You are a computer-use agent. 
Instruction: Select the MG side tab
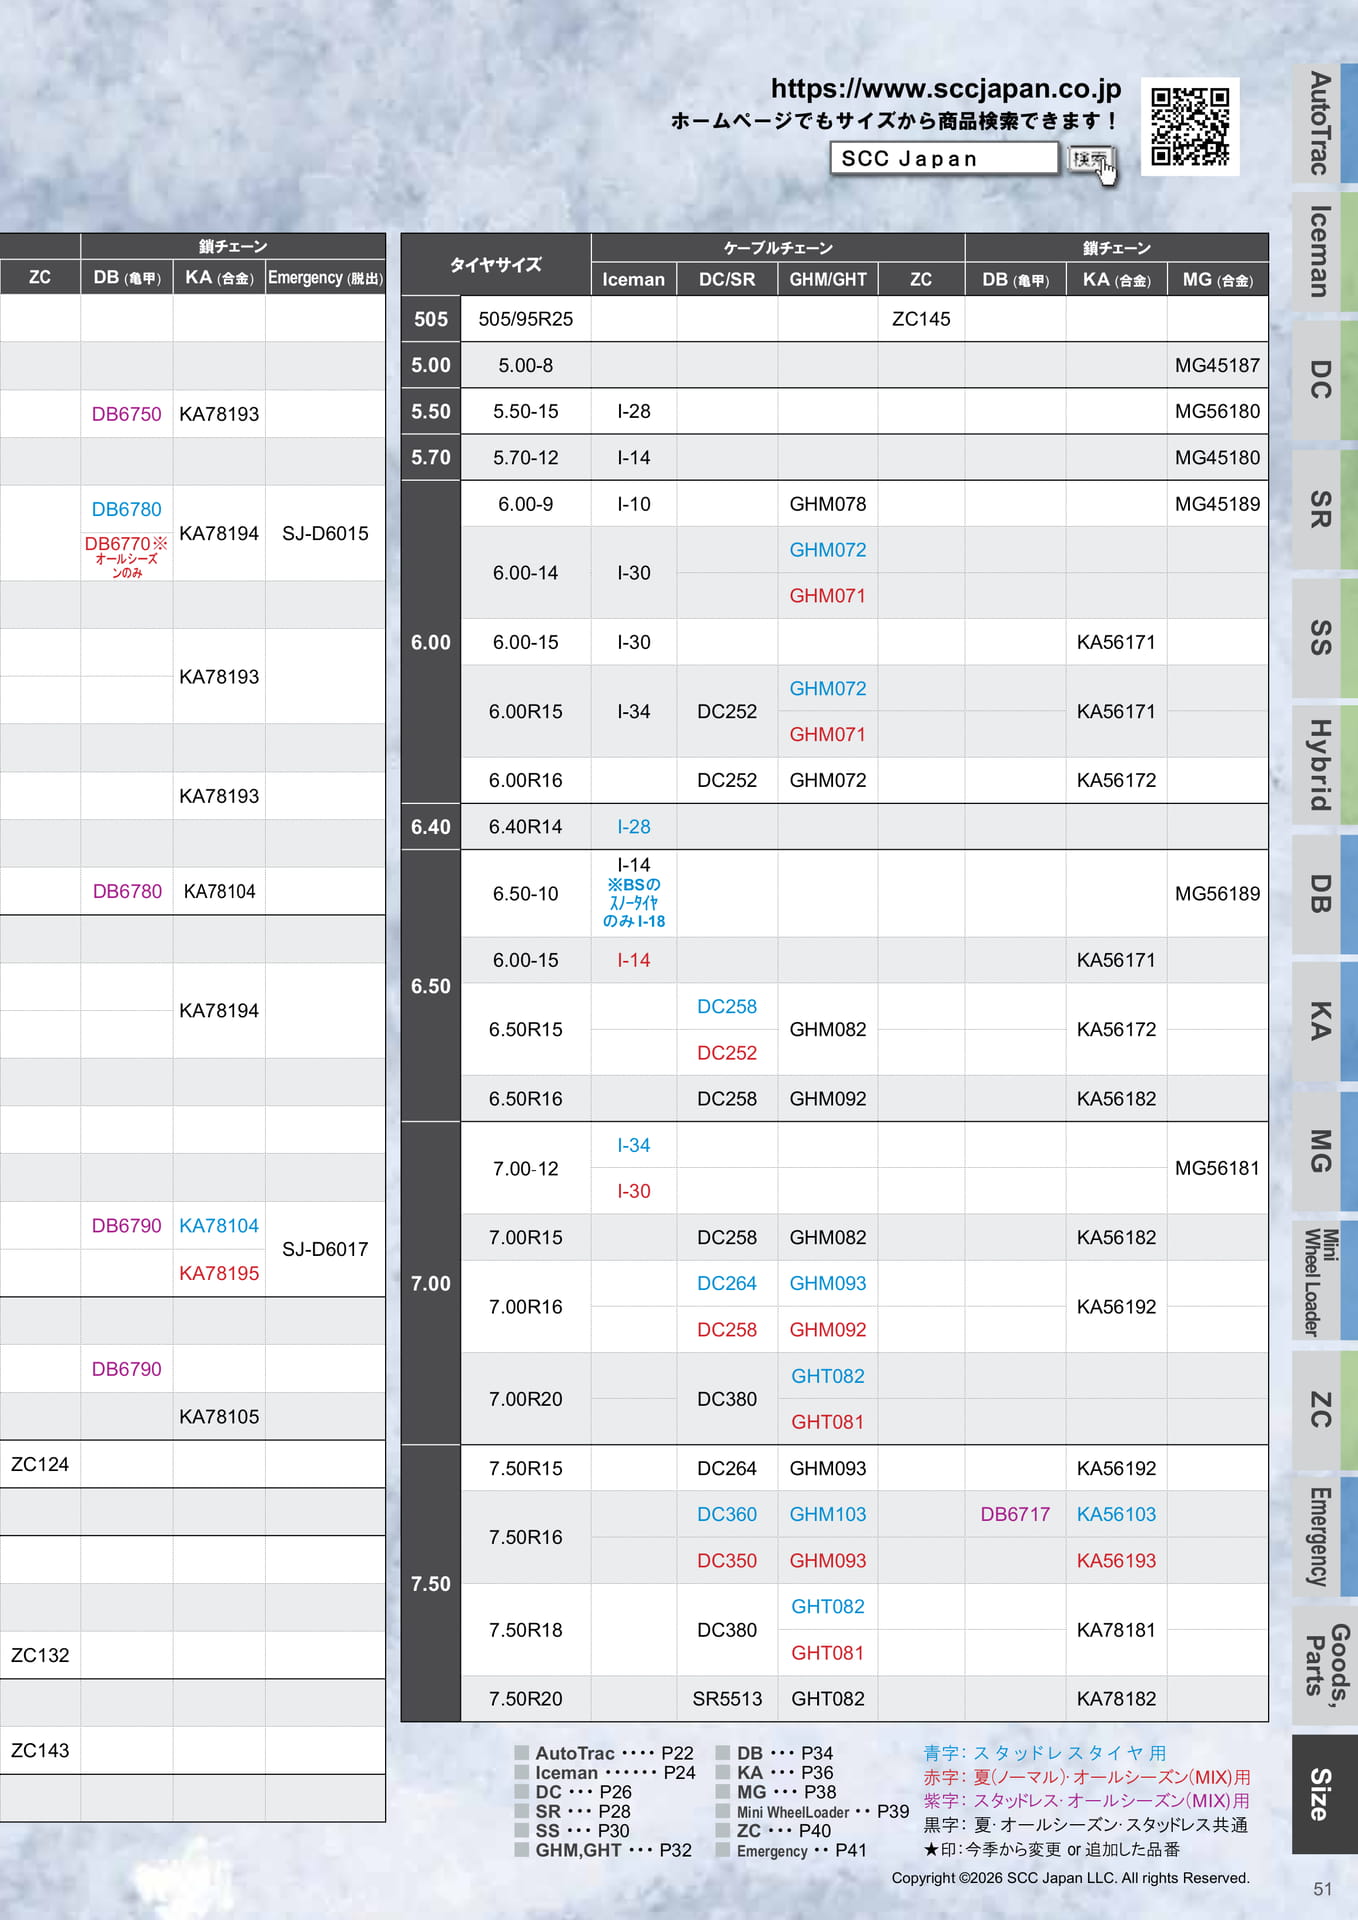pyautogui.click(x=1324, y=1151)
